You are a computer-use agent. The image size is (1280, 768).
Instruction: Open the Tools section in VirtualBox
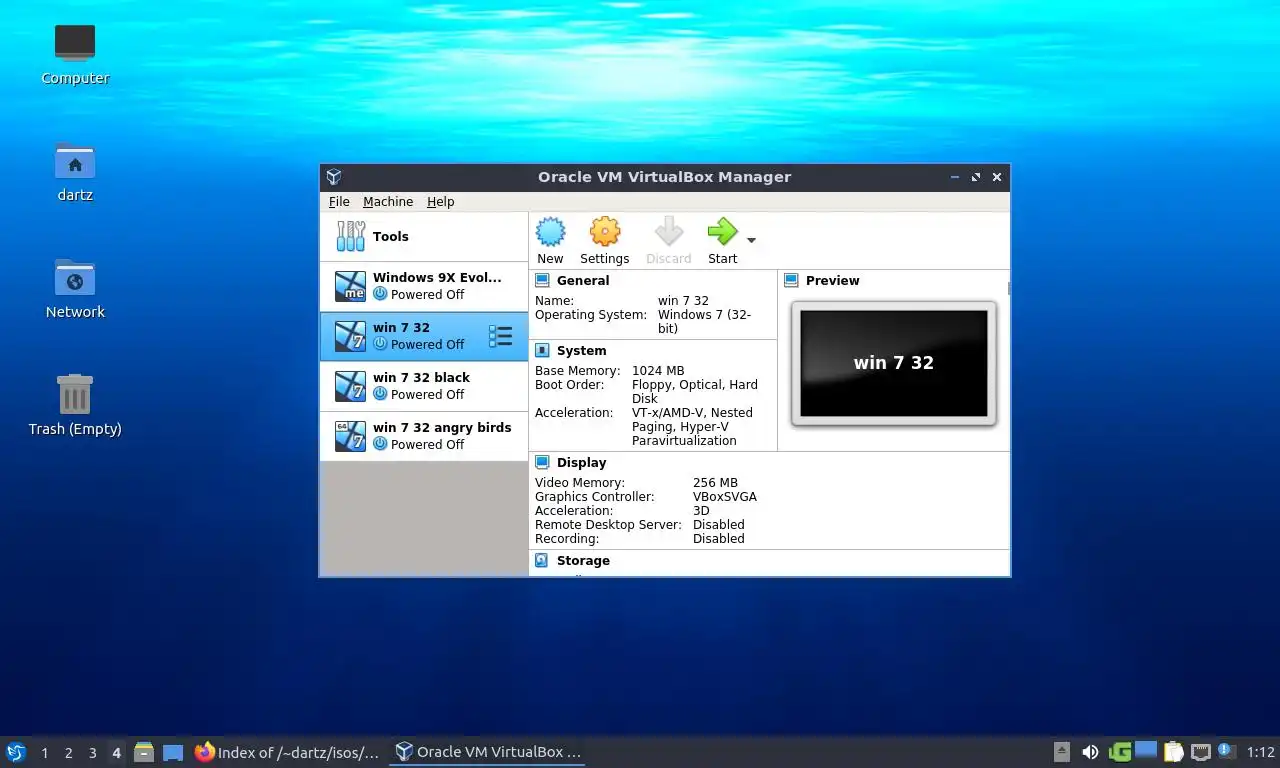pos(424,237)
